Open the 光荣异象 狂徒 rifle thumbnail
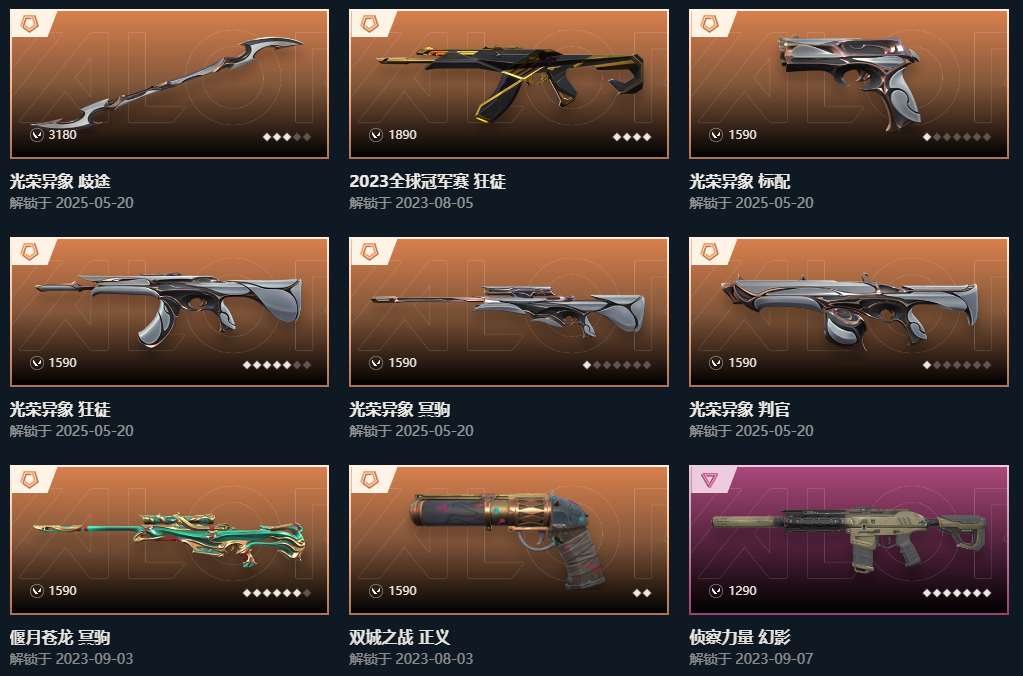1023x676 pixels. click(x=169, y=311)
